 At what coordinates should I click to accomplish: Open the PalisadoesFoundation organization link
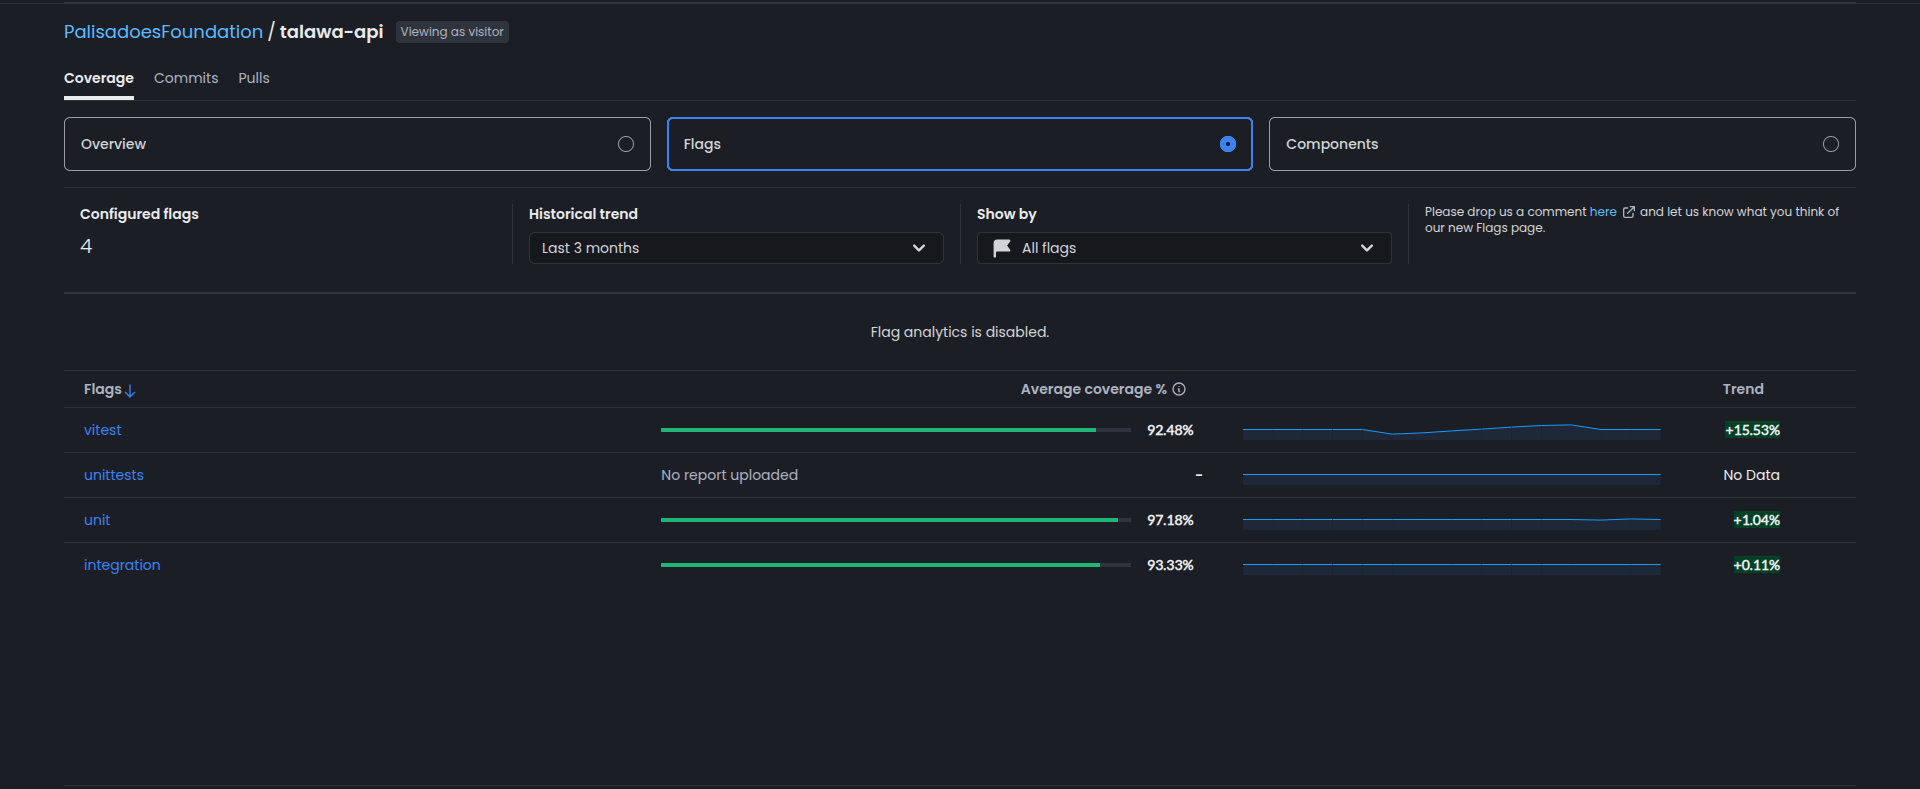click(x=163, y=32)
